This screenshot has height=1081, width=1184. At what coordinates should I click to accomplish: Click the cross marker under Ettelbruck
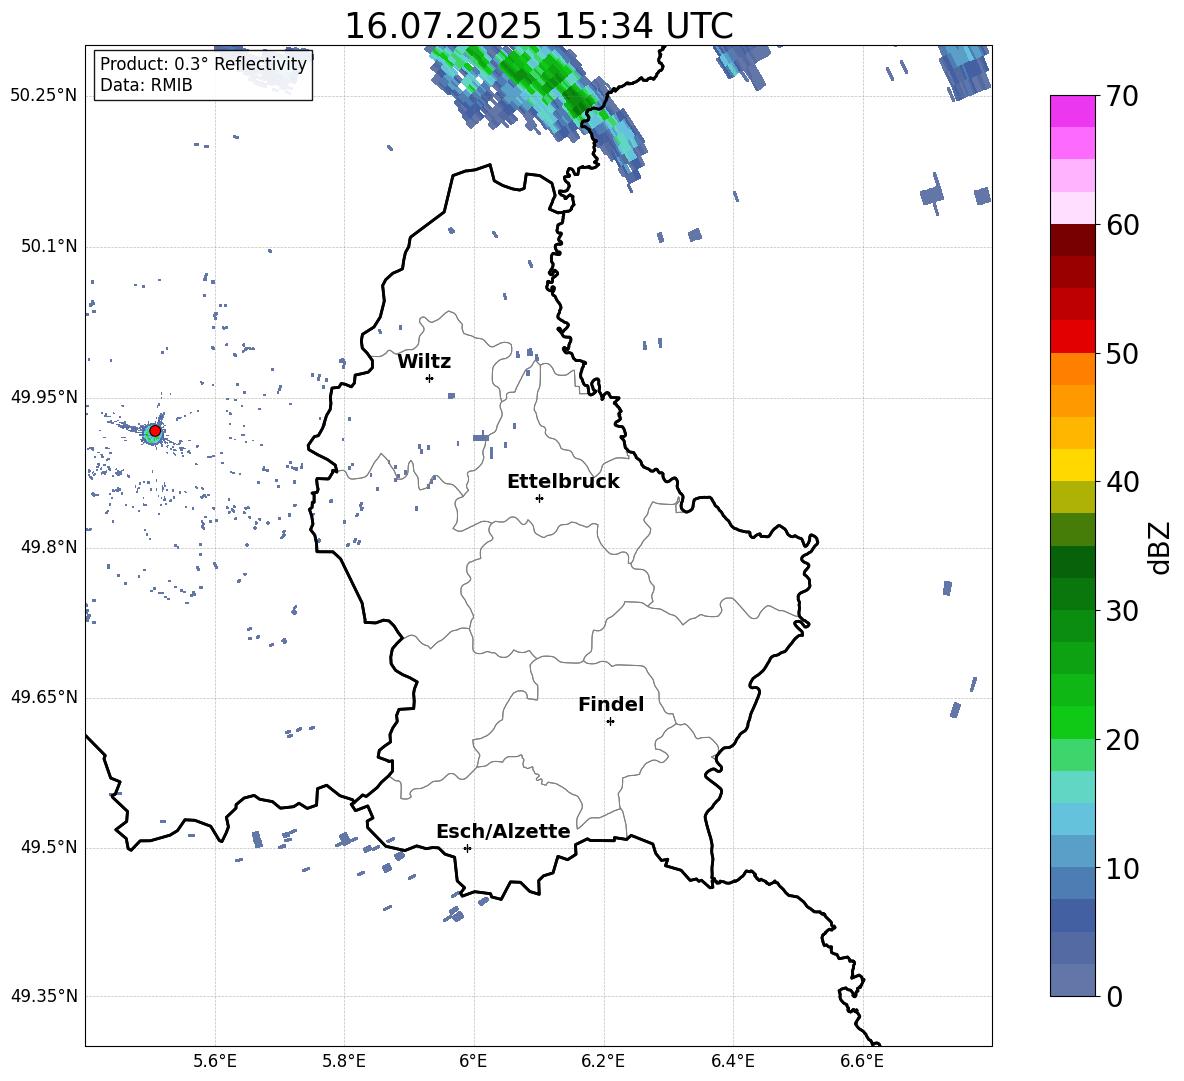click(539, 498)
